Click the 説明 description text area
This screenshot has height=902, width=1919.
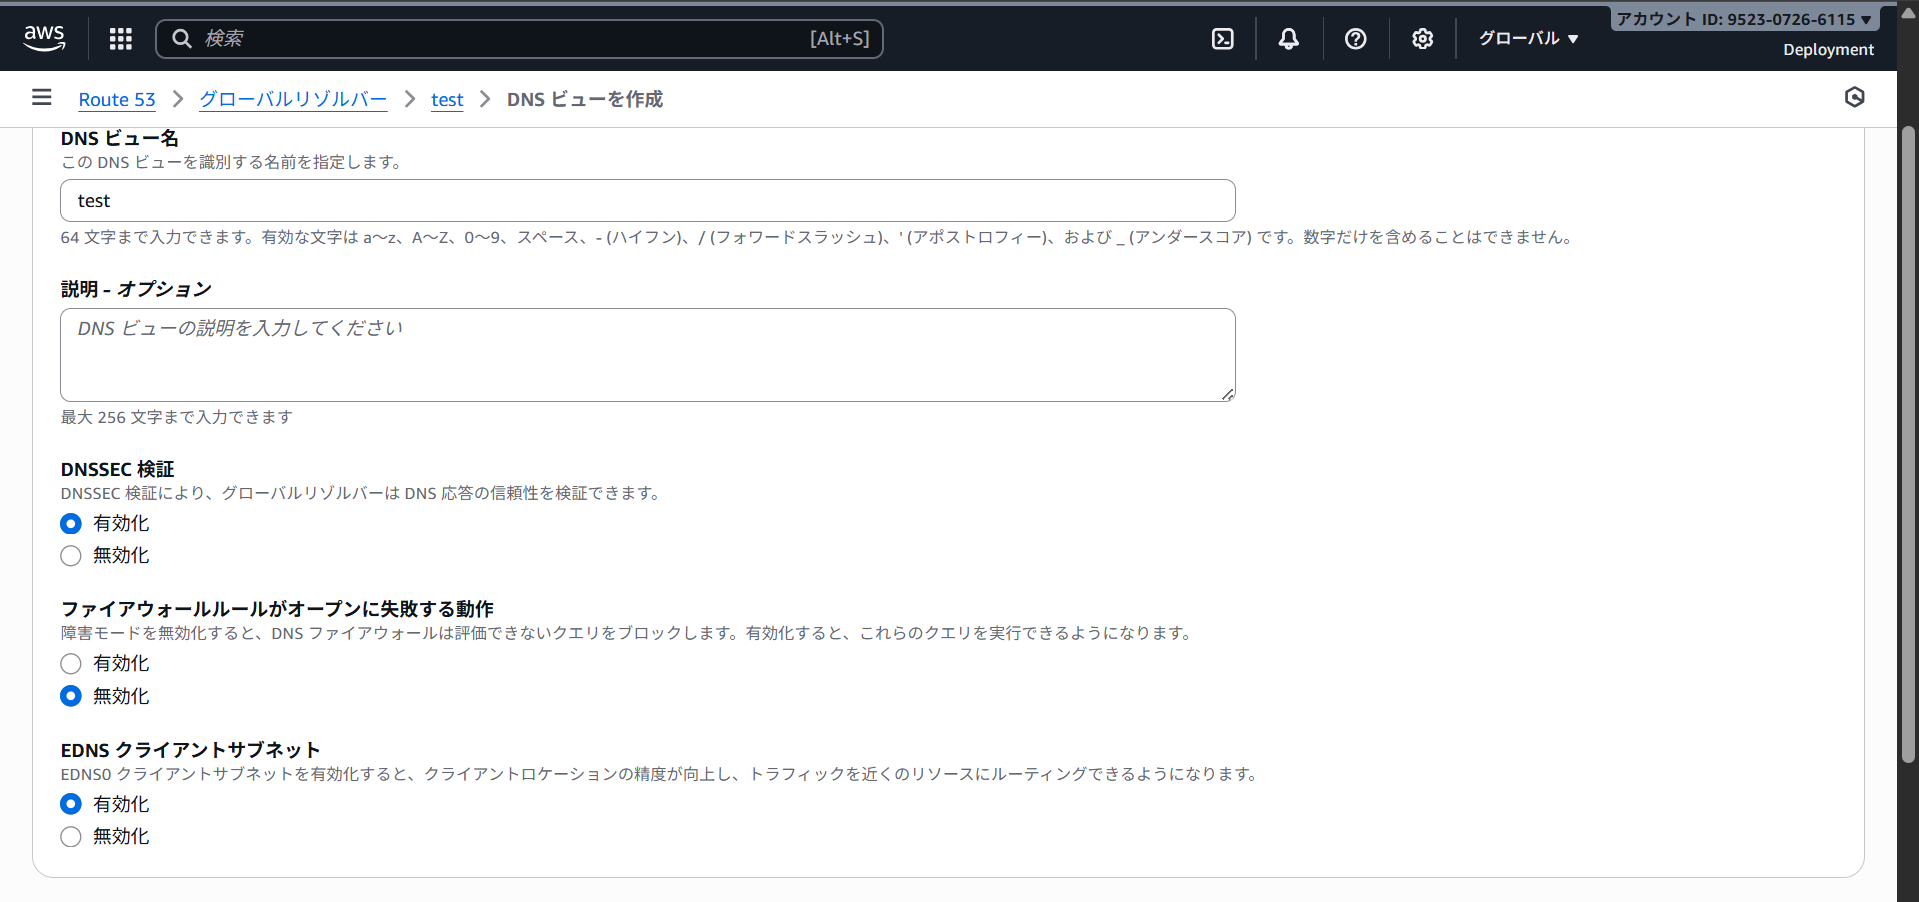[648, 355]
